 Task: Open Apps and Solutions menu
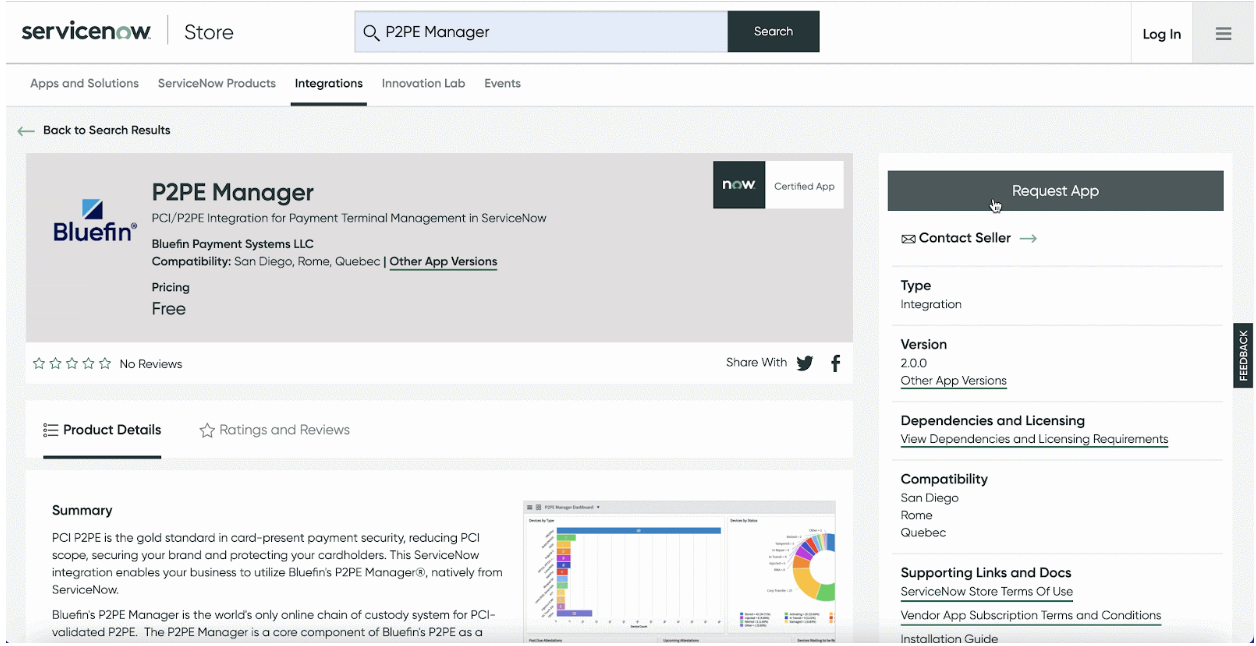point(85,84)
